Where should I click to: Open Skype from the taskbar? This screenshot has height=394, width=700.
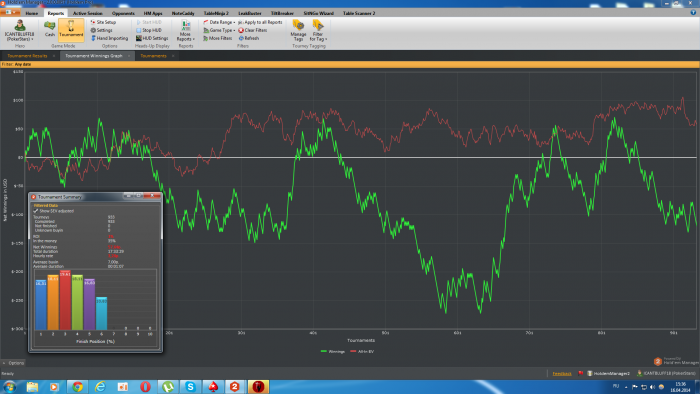click(x=190, y=386)
